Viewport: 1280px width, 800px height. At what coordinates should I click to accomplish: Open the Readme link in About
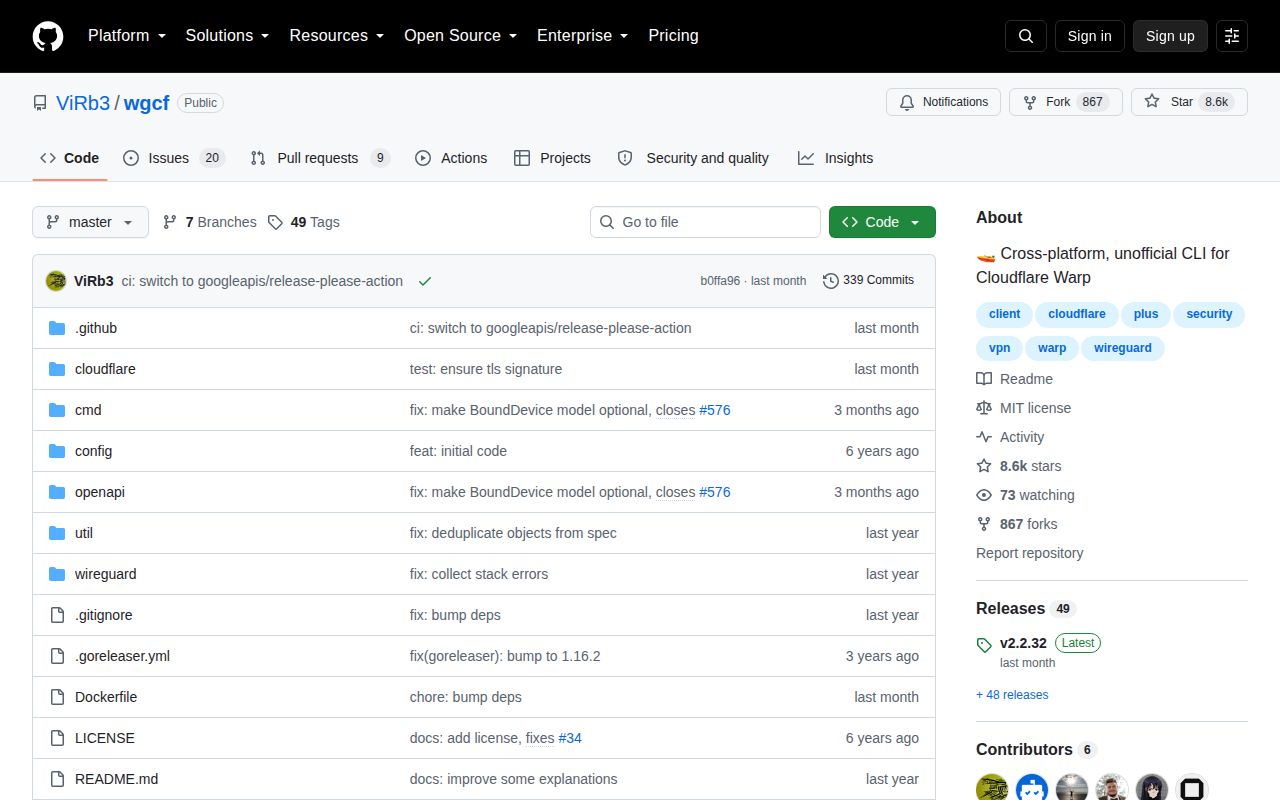(1014, 379)
